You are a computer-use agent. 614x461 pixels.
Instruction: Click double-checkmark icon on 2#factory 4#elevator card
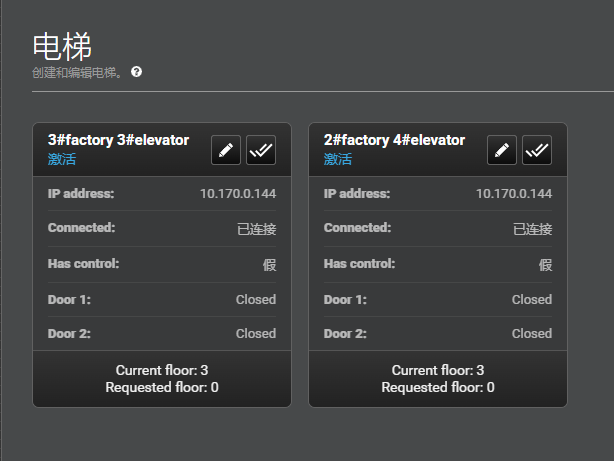(537, 150)
